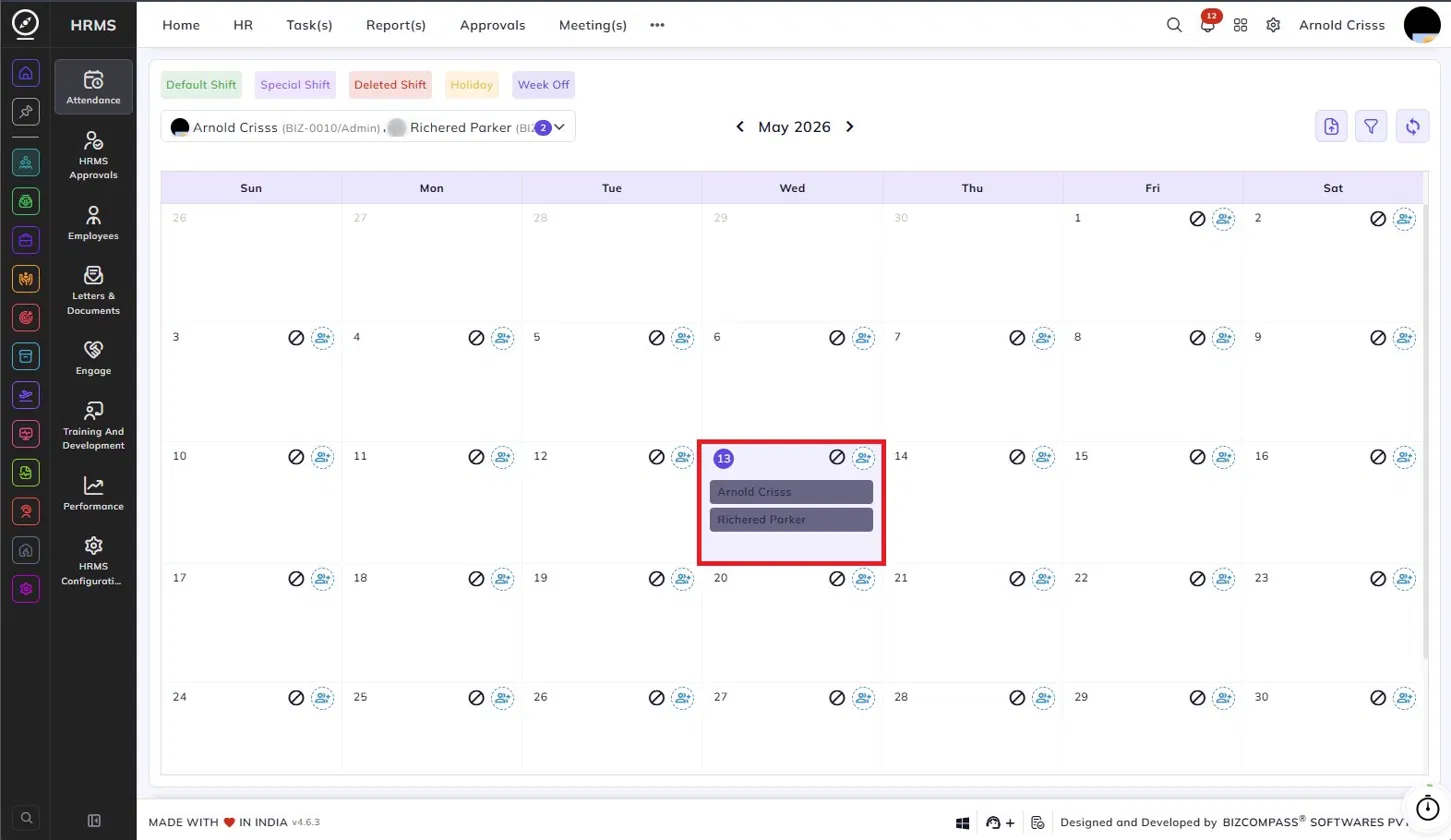Click the pin icon in left rail
Screen dimensions: 1451x840
26,111
